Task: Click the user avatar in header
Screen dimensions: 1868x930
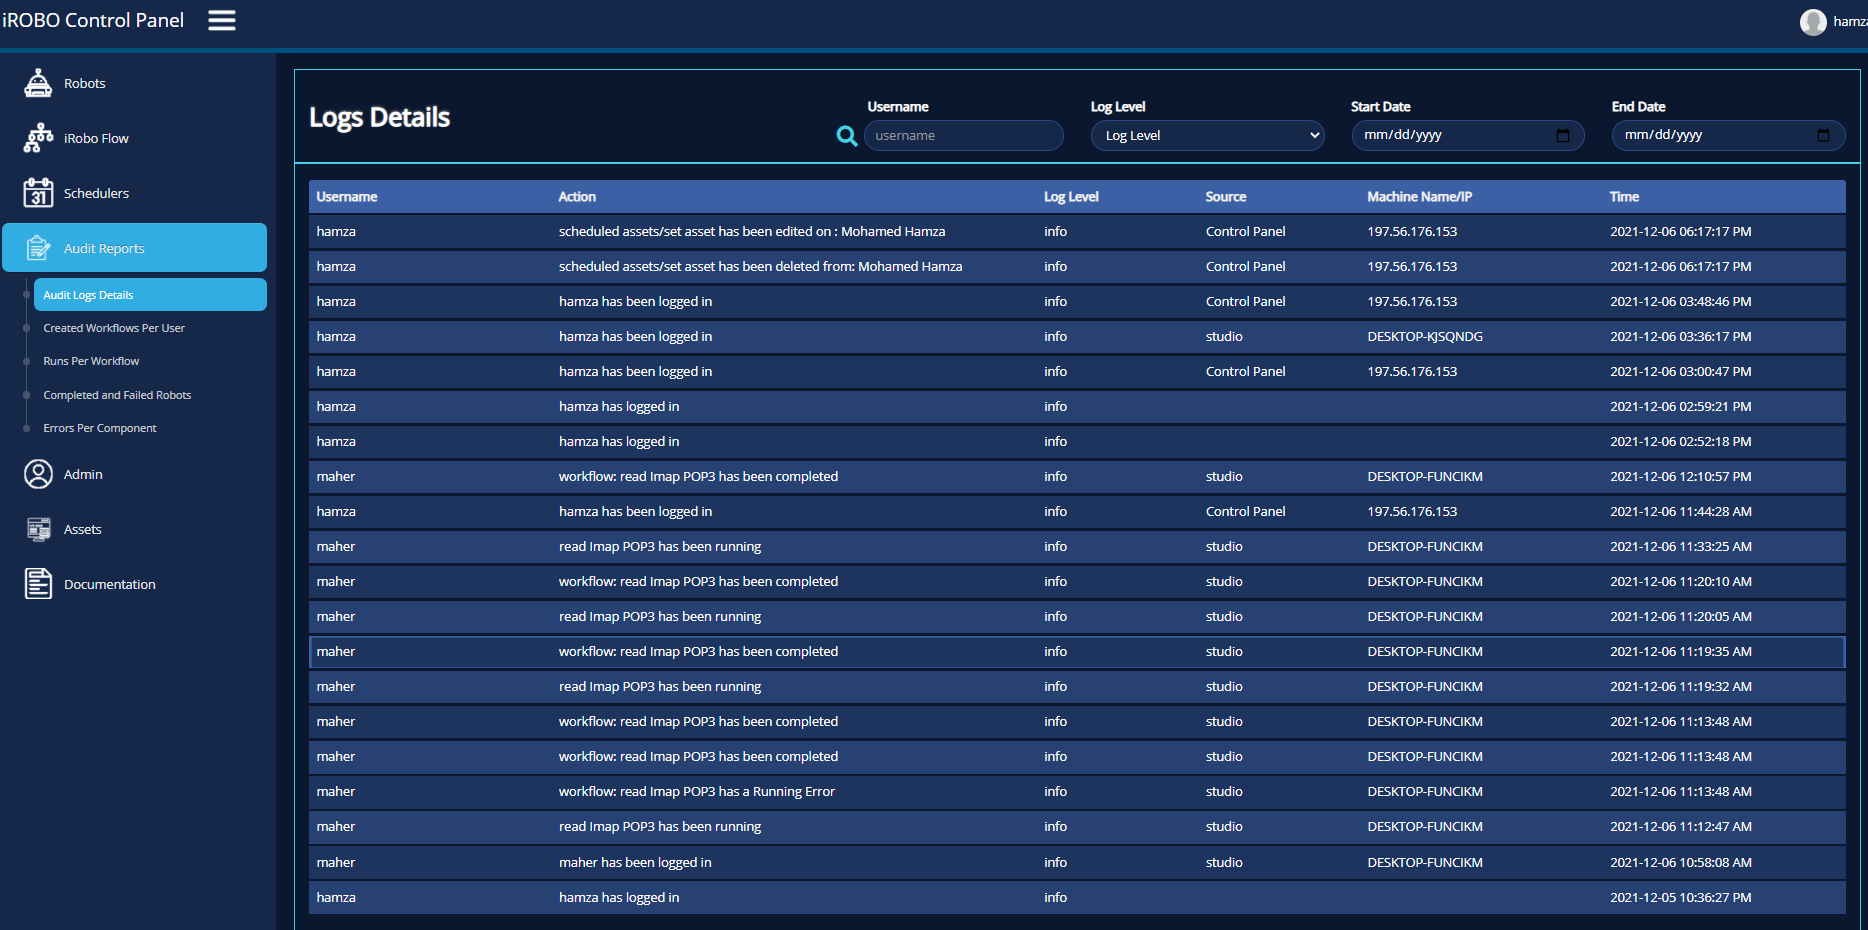Action: pyautogui.click(x=1812, y=22)
